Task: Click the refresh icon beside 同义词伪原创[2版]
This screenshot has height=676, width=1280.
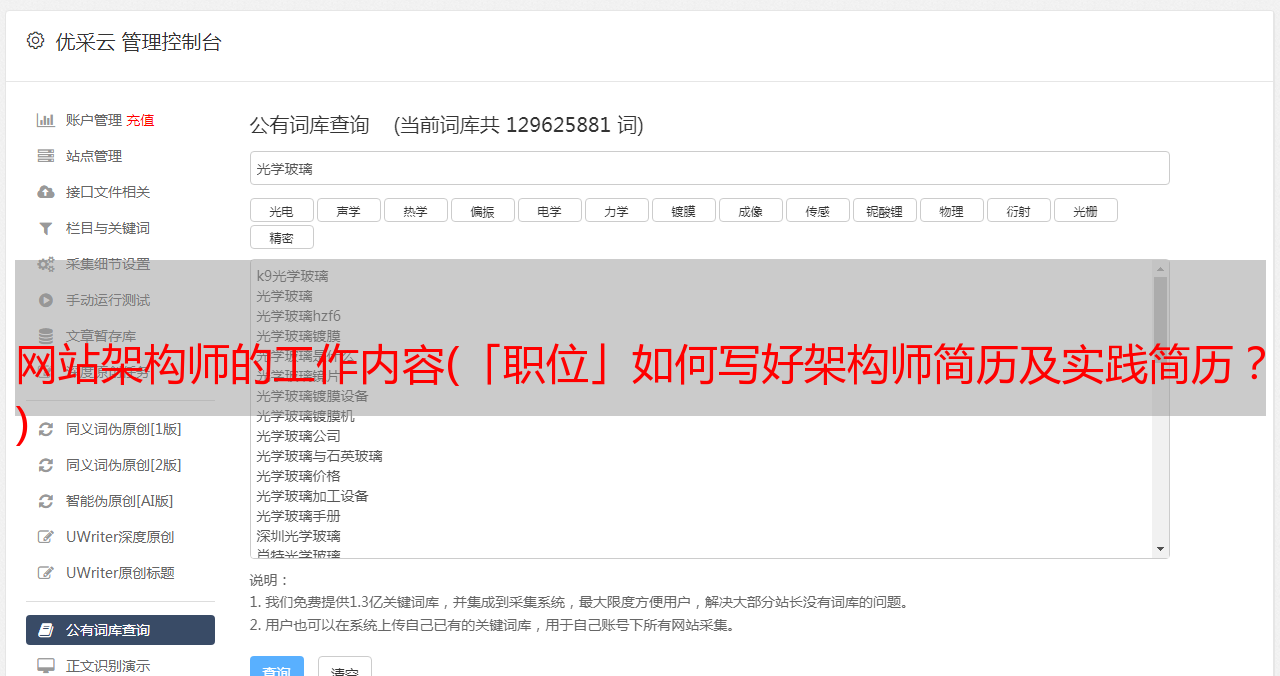Action: click(x=46, y=465)
